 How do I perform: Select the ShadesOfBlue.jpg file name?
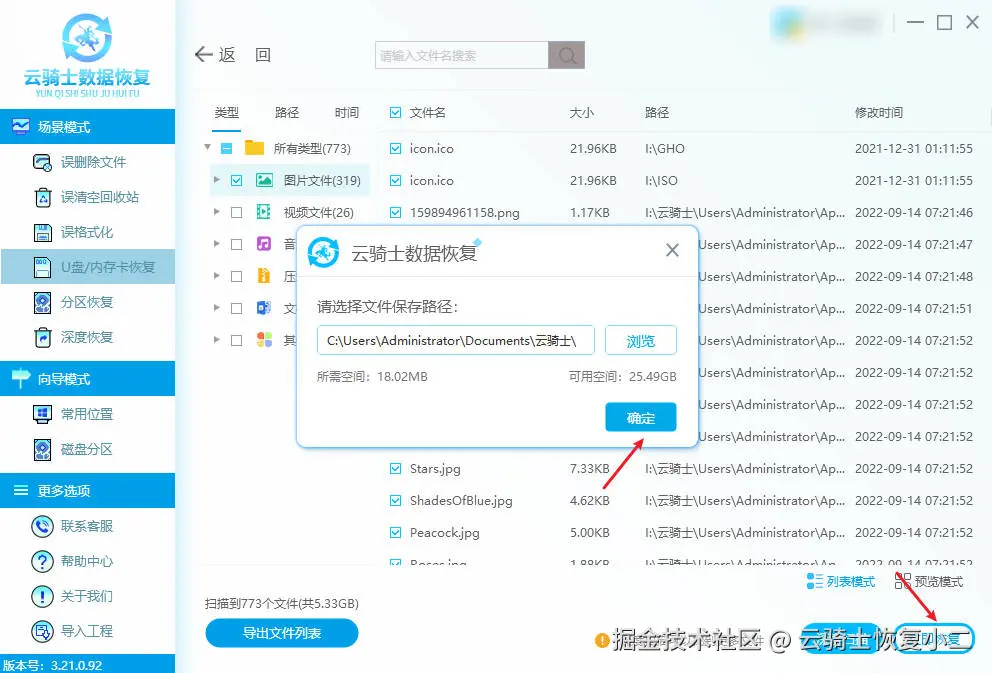pyautogui.click(x=461, y=501)
